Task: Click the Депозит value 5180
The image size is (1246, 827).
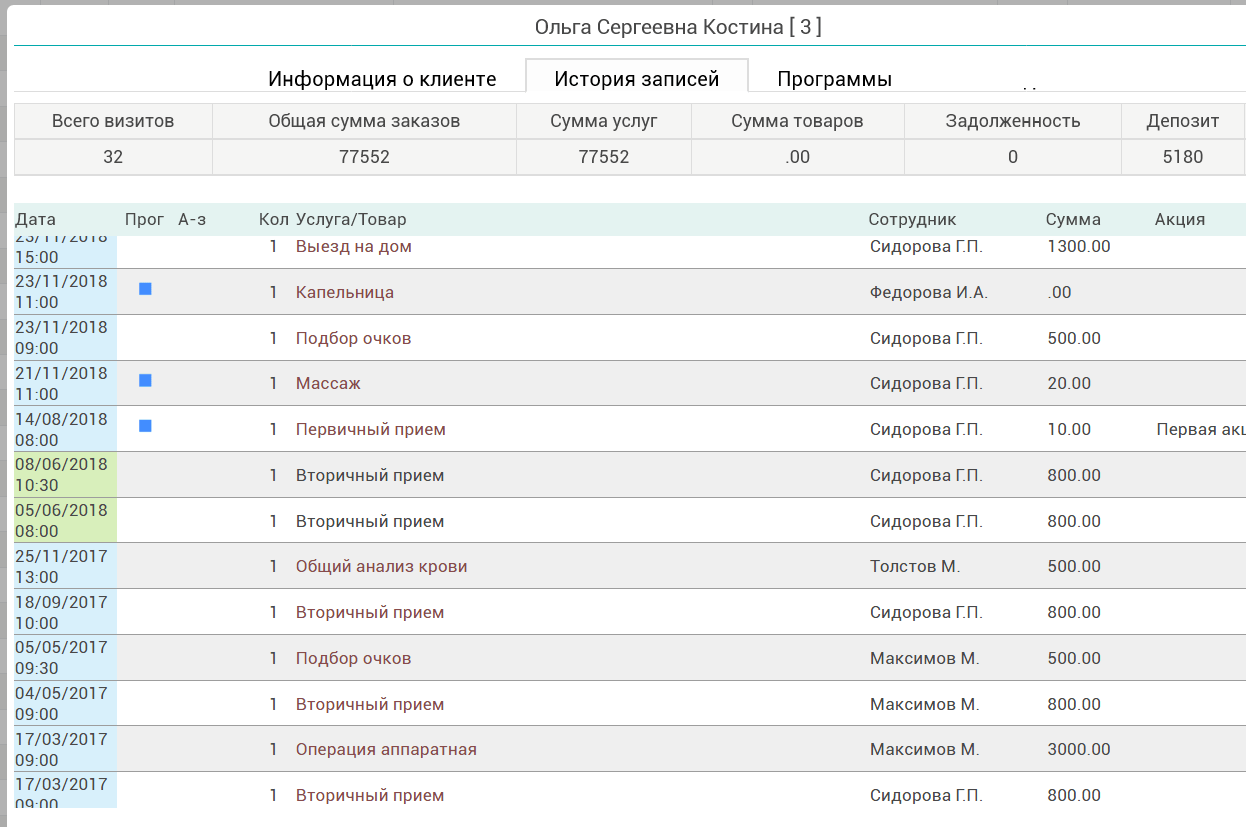Action: 1183,157
